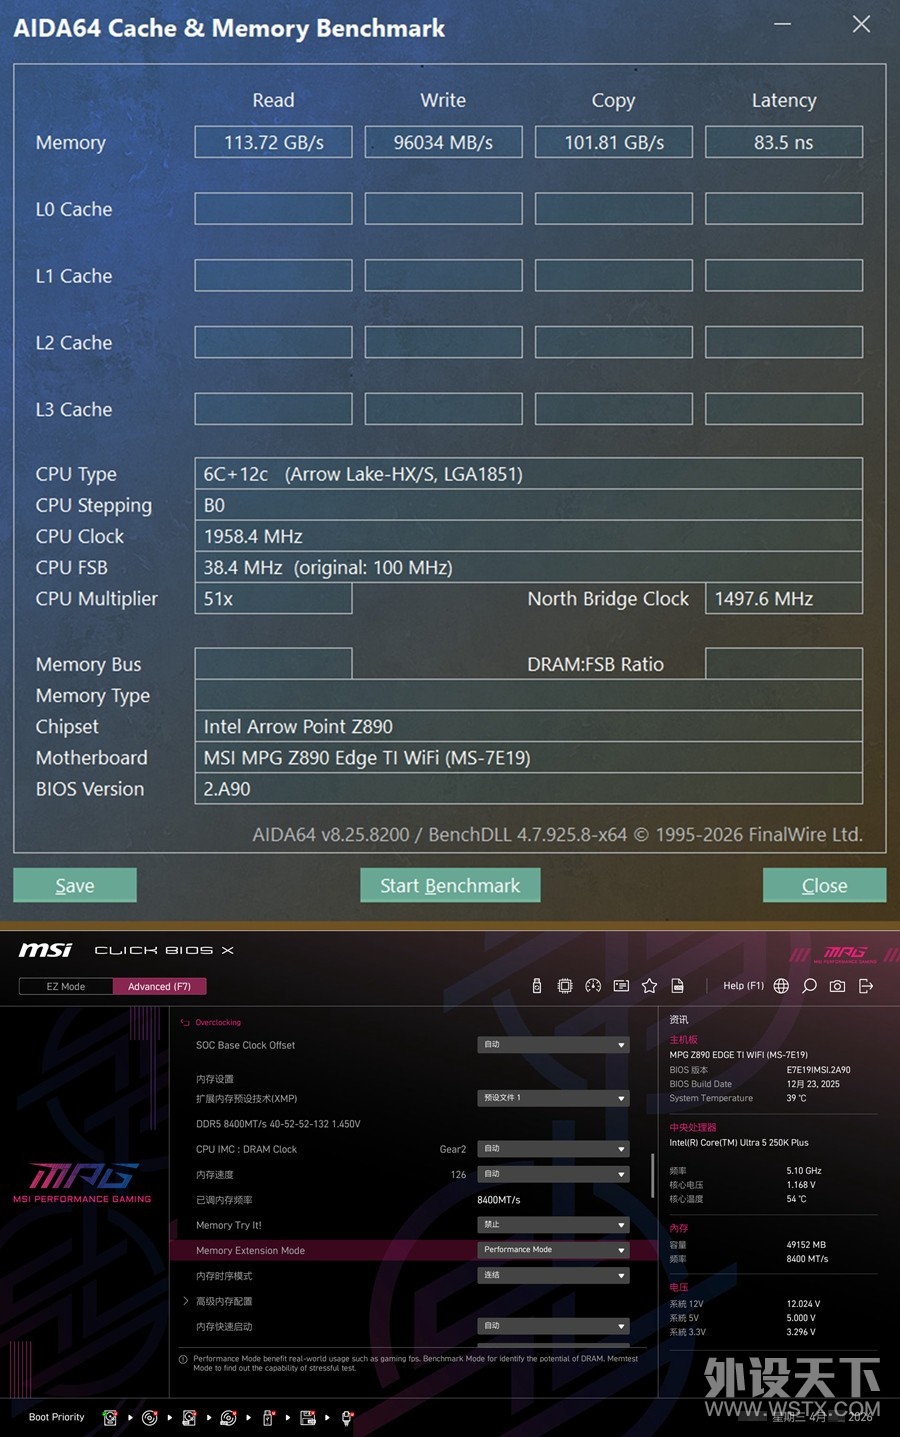The height and width of the screenshot is (1437, 900).
Task: Click the BIOS settings list scrollbar
Action: (x=653, y=1175)
